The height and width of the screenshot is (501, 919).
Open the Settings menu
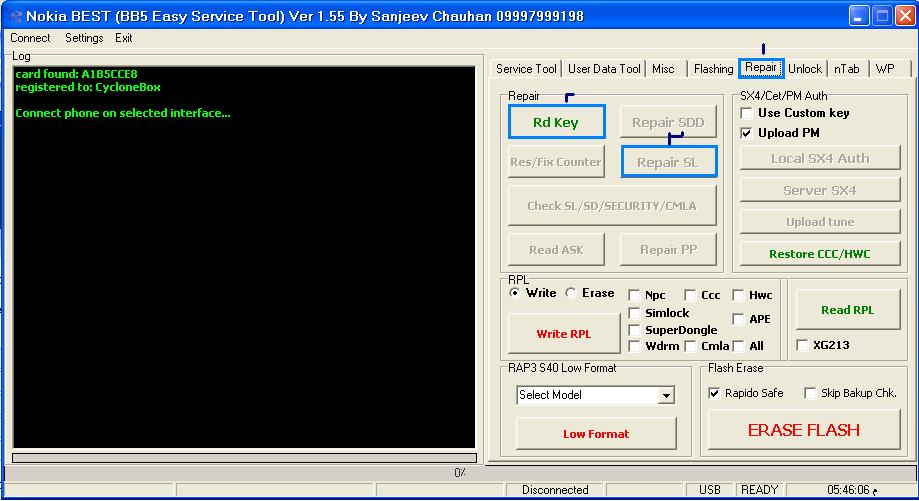[x=84, y=38]
